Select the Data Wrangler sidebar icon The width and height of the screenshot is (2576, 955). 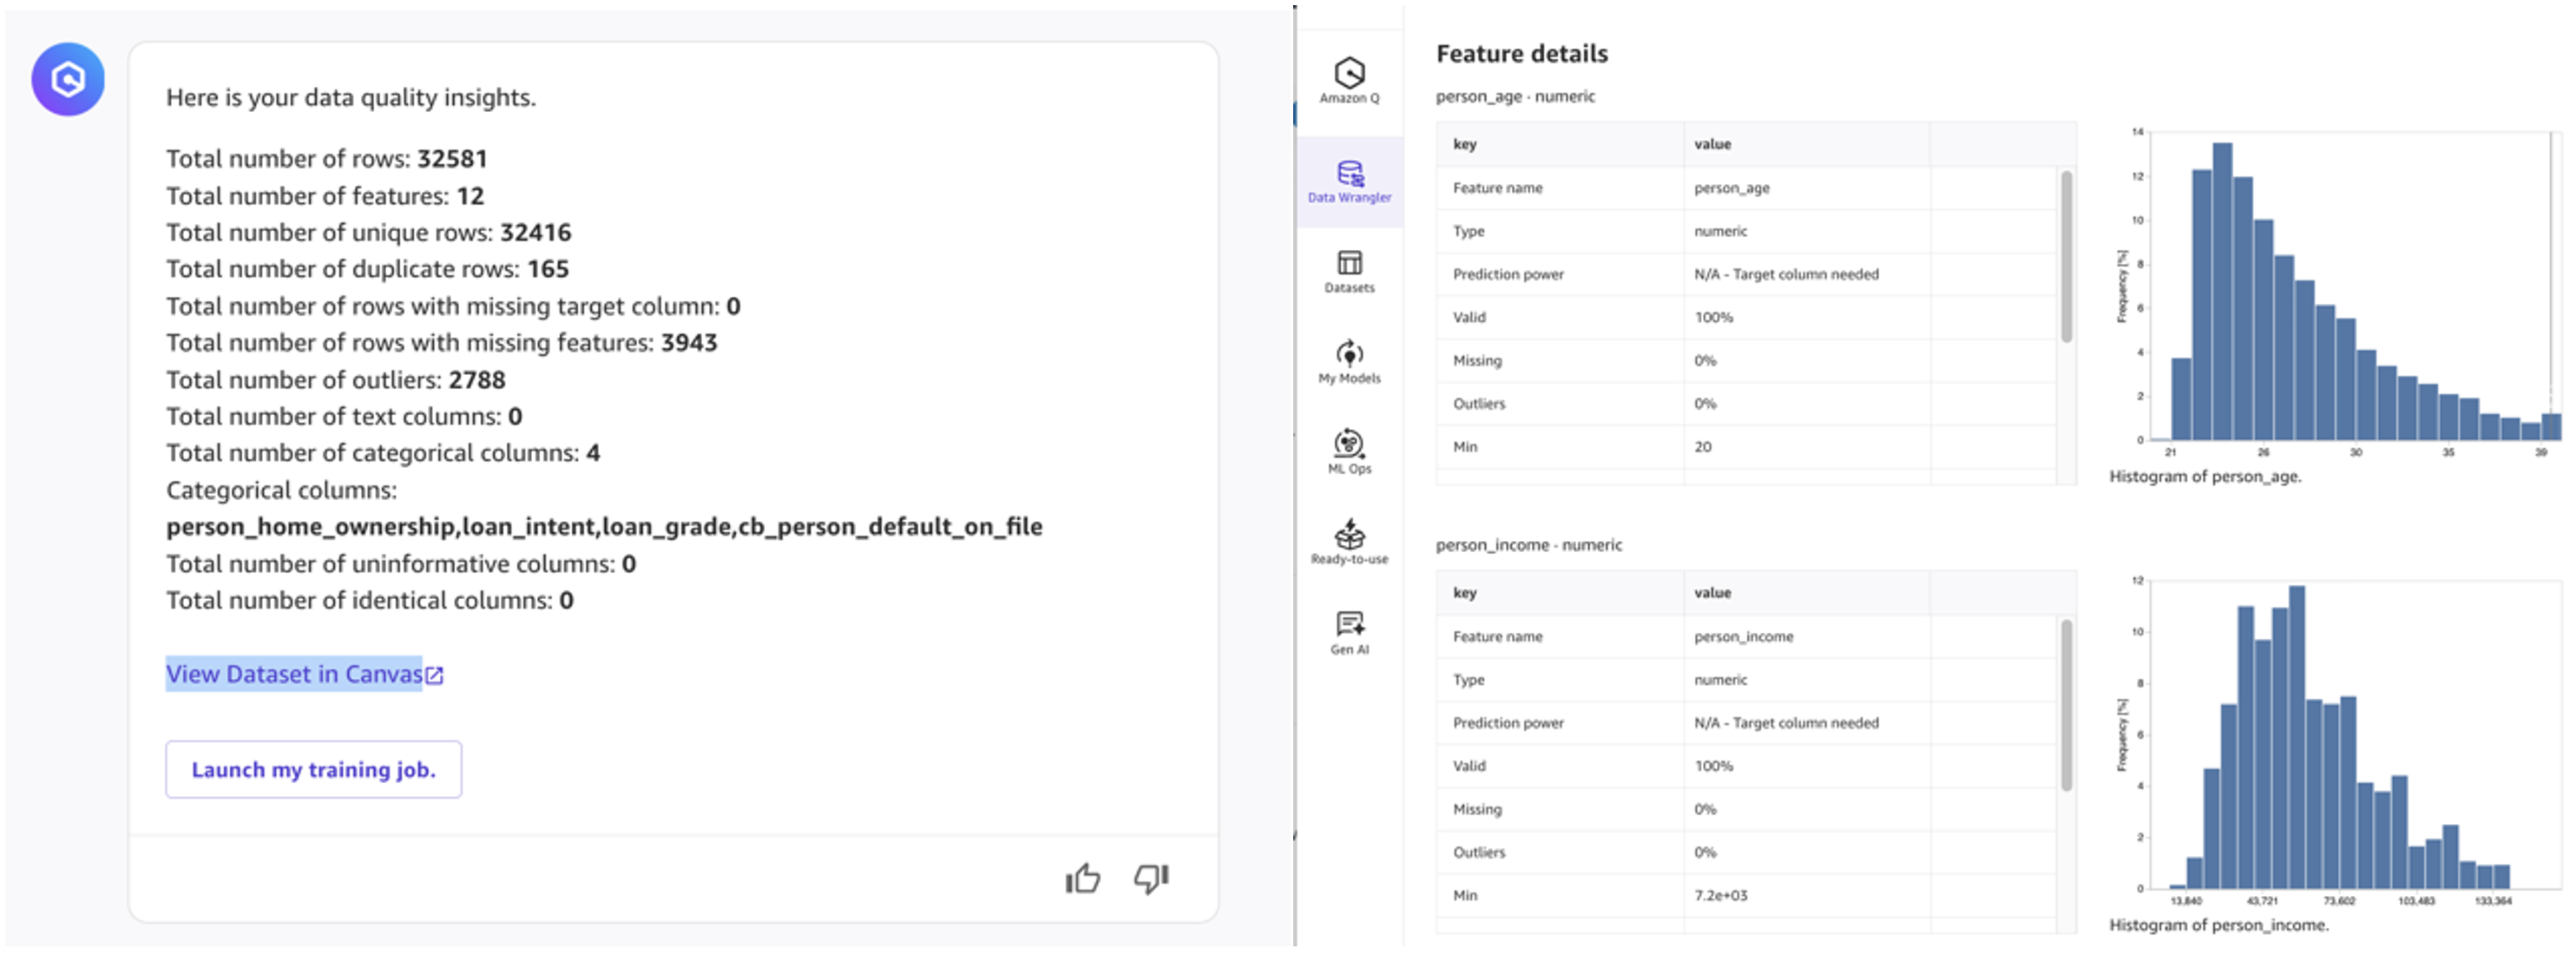[x=1349, y=181]
